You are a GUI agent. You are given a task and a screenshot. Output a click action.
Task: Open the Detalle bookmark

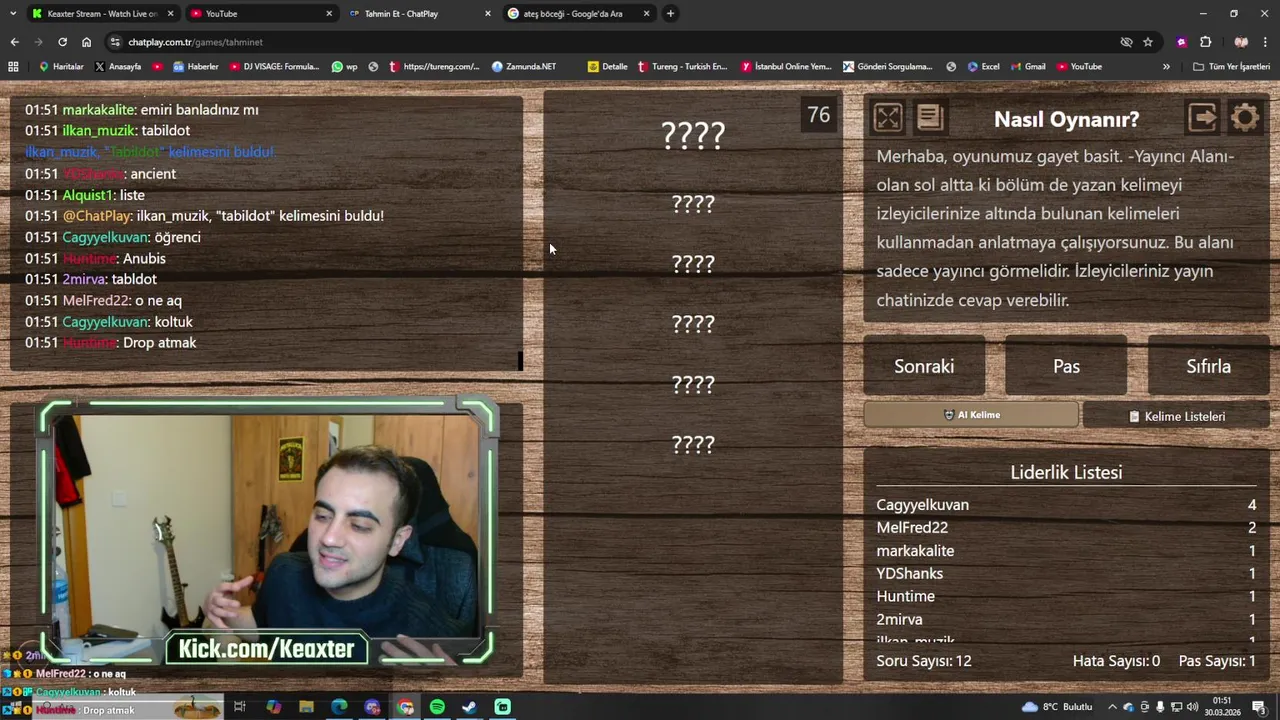[608, 67]
